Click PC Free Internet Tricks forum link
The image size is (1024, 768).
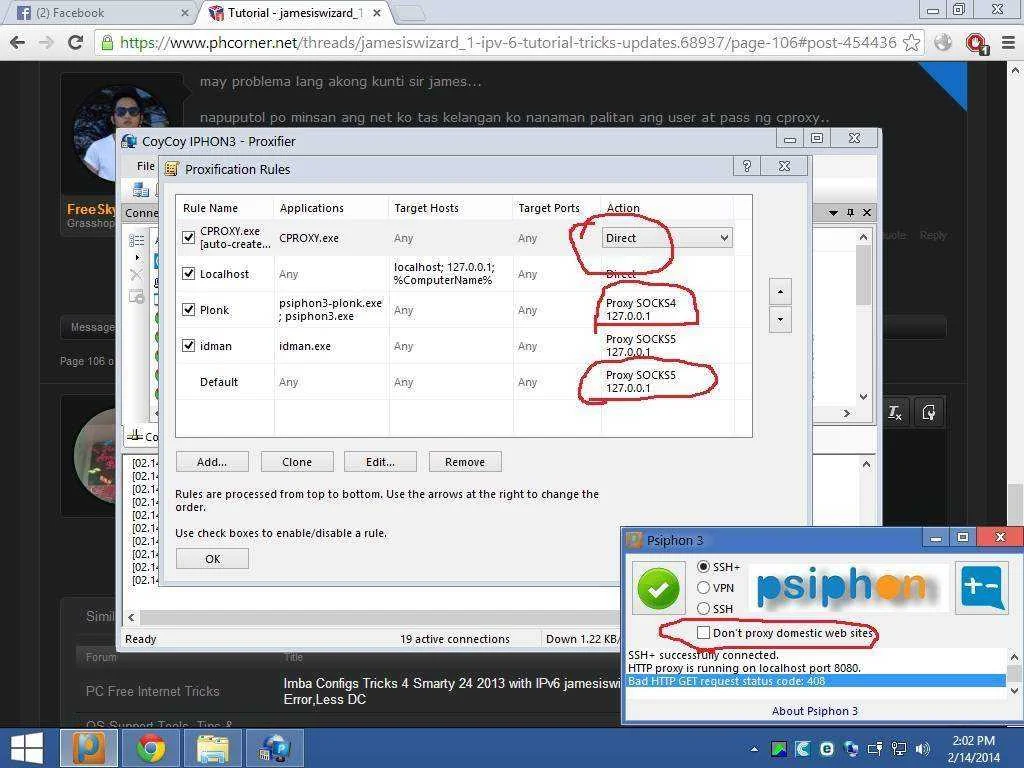(x=152, y=691)
